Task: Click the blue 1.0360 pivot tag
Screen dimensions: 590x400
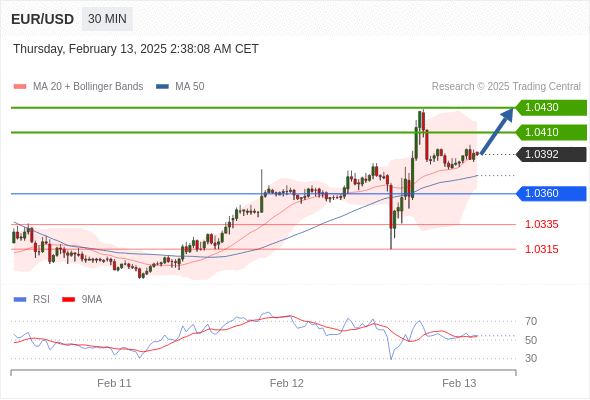Action: 551,193
